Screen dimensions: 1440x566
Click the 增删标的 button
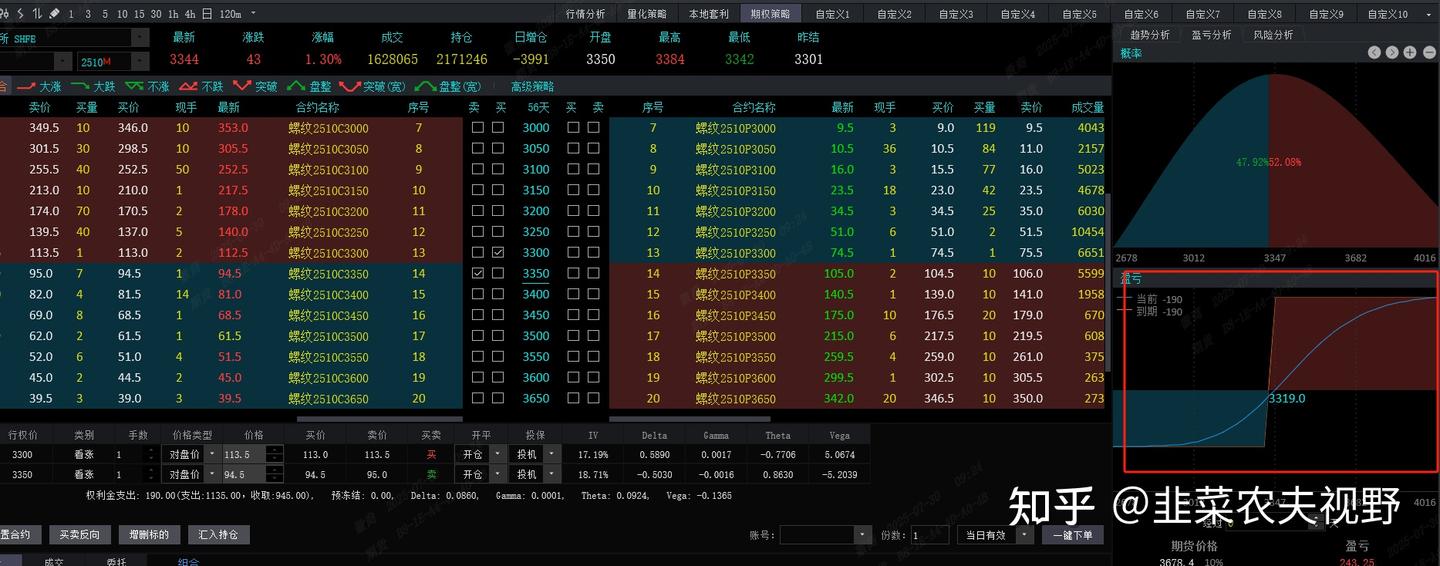150,535
